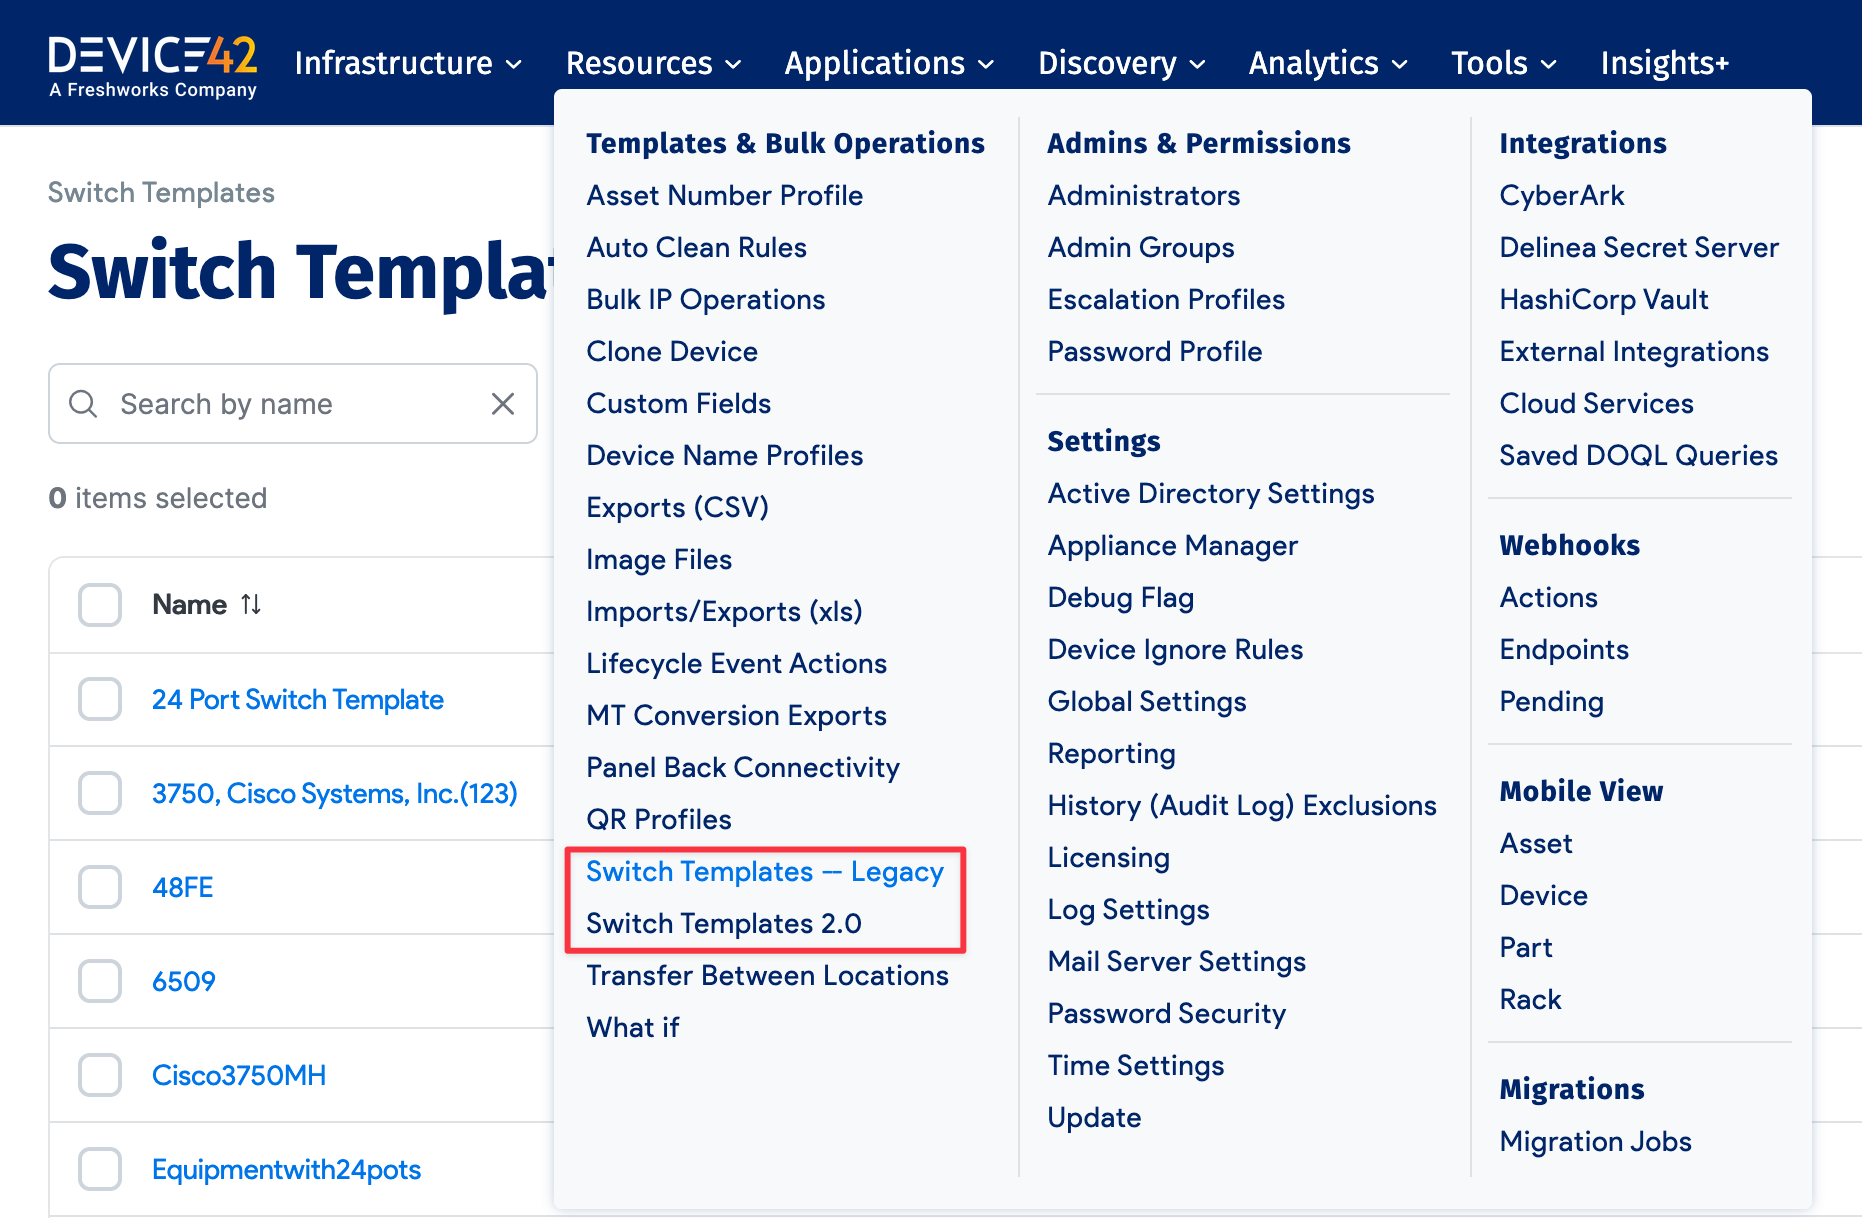Screen dimensions: 1862x1218
Task: Open 3750, Cisco Systems, Inc.(123) link
Action: pos(334,793)
